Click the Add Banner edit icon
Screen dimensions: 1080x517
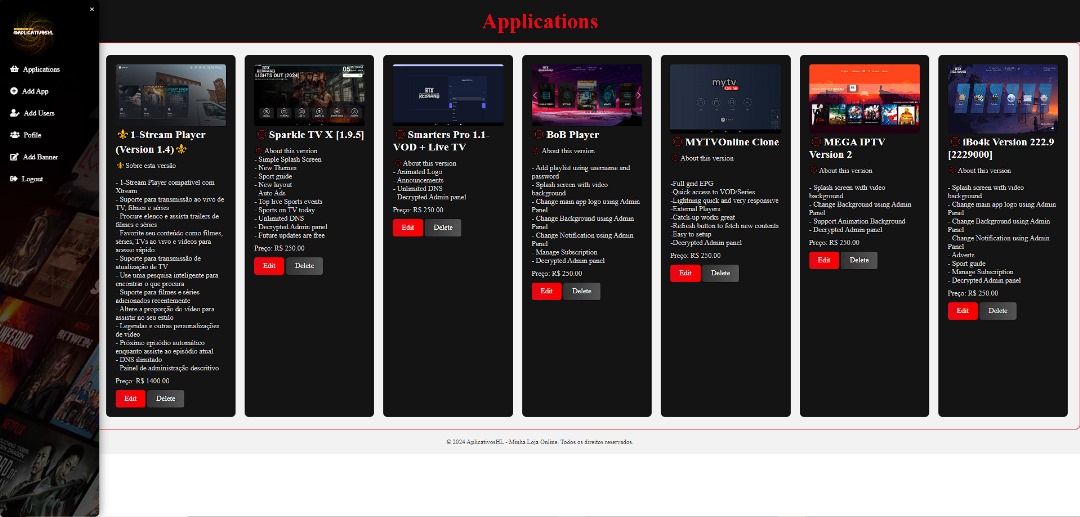[14, 157]
